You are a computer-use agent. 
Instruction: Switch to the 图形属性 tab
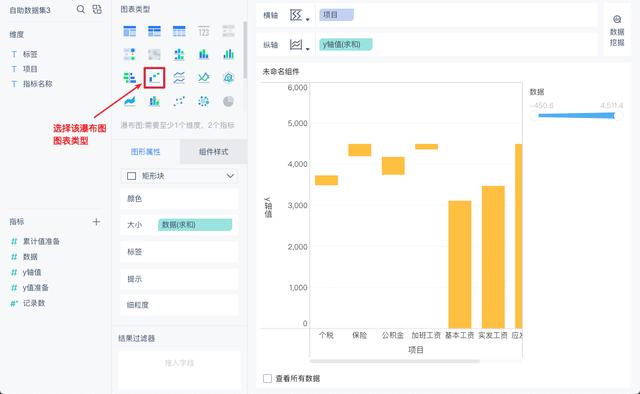(146, 152)
